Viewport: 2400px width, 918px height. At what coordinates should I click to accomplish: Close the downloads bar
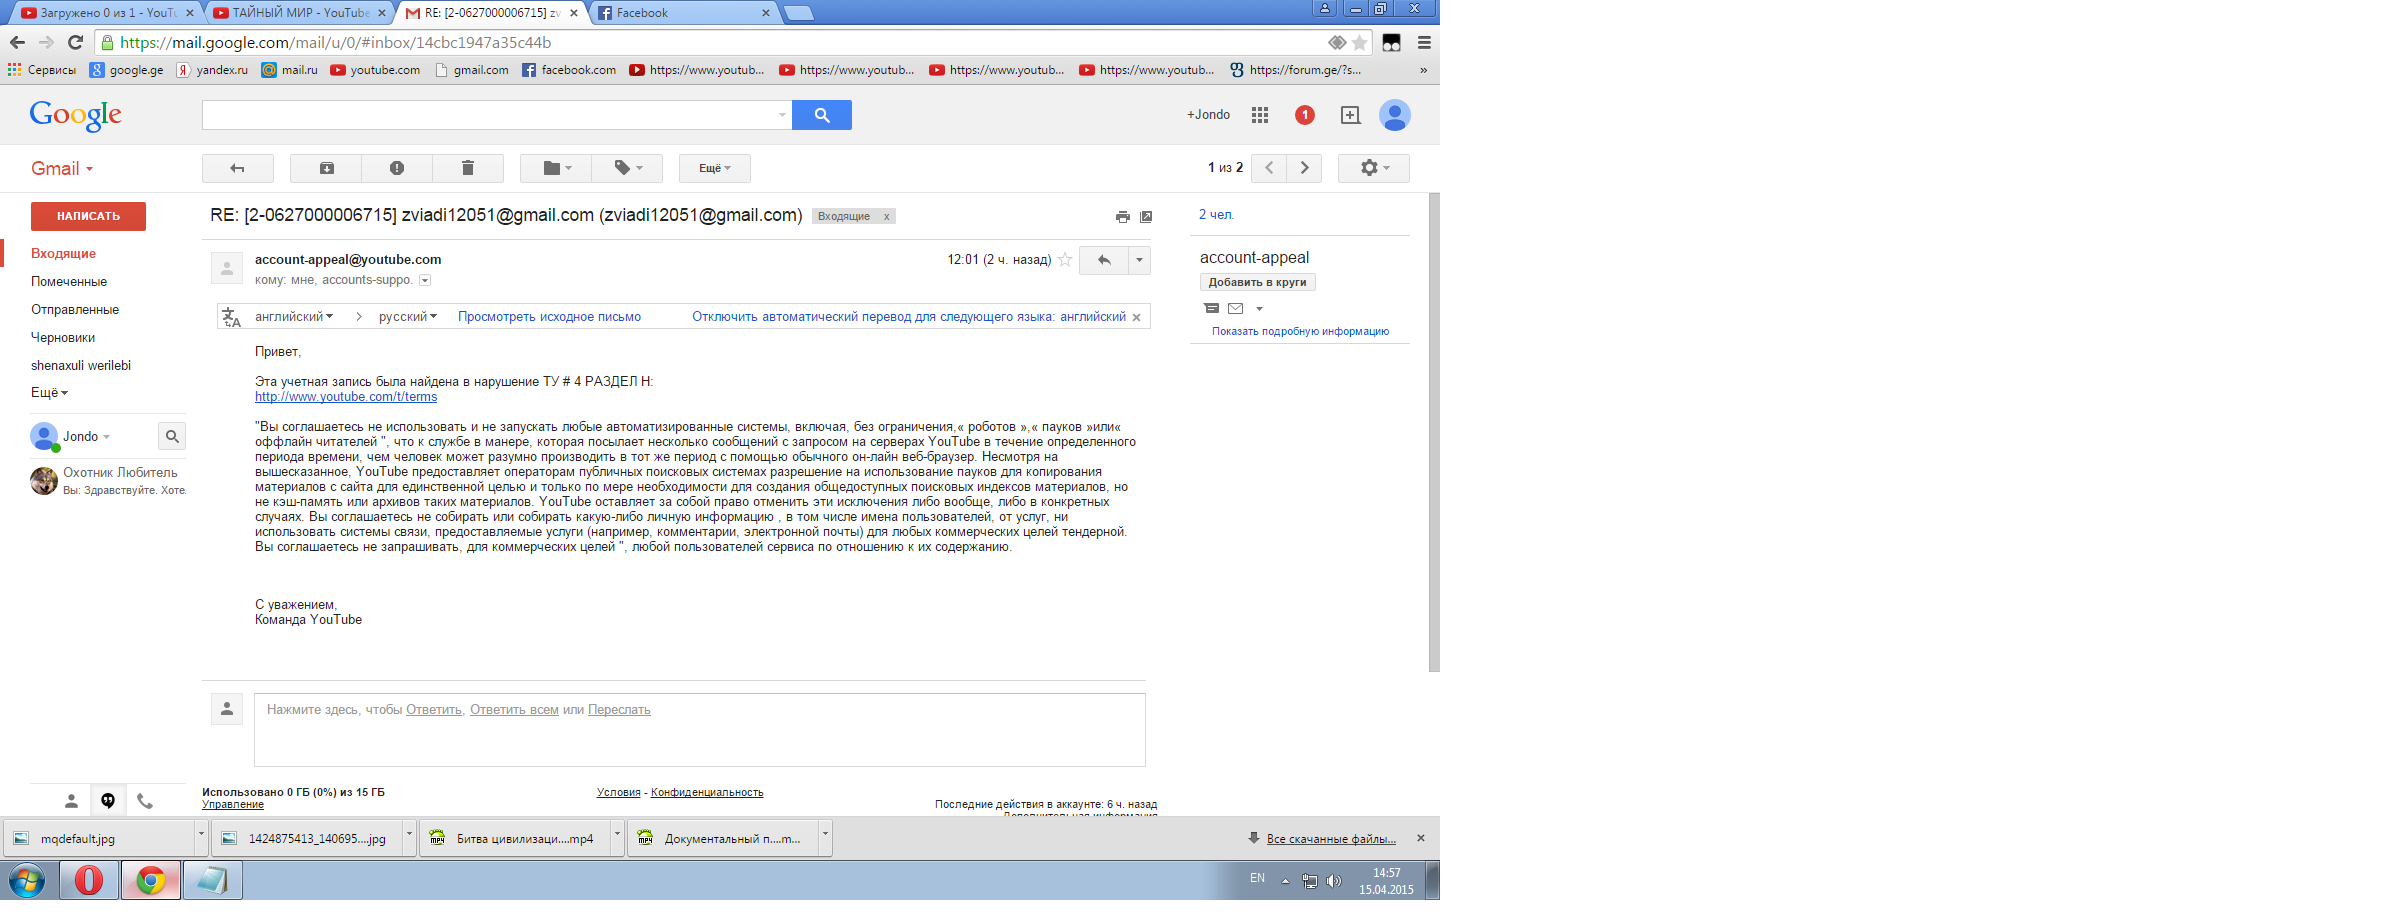coord(1421,838)
